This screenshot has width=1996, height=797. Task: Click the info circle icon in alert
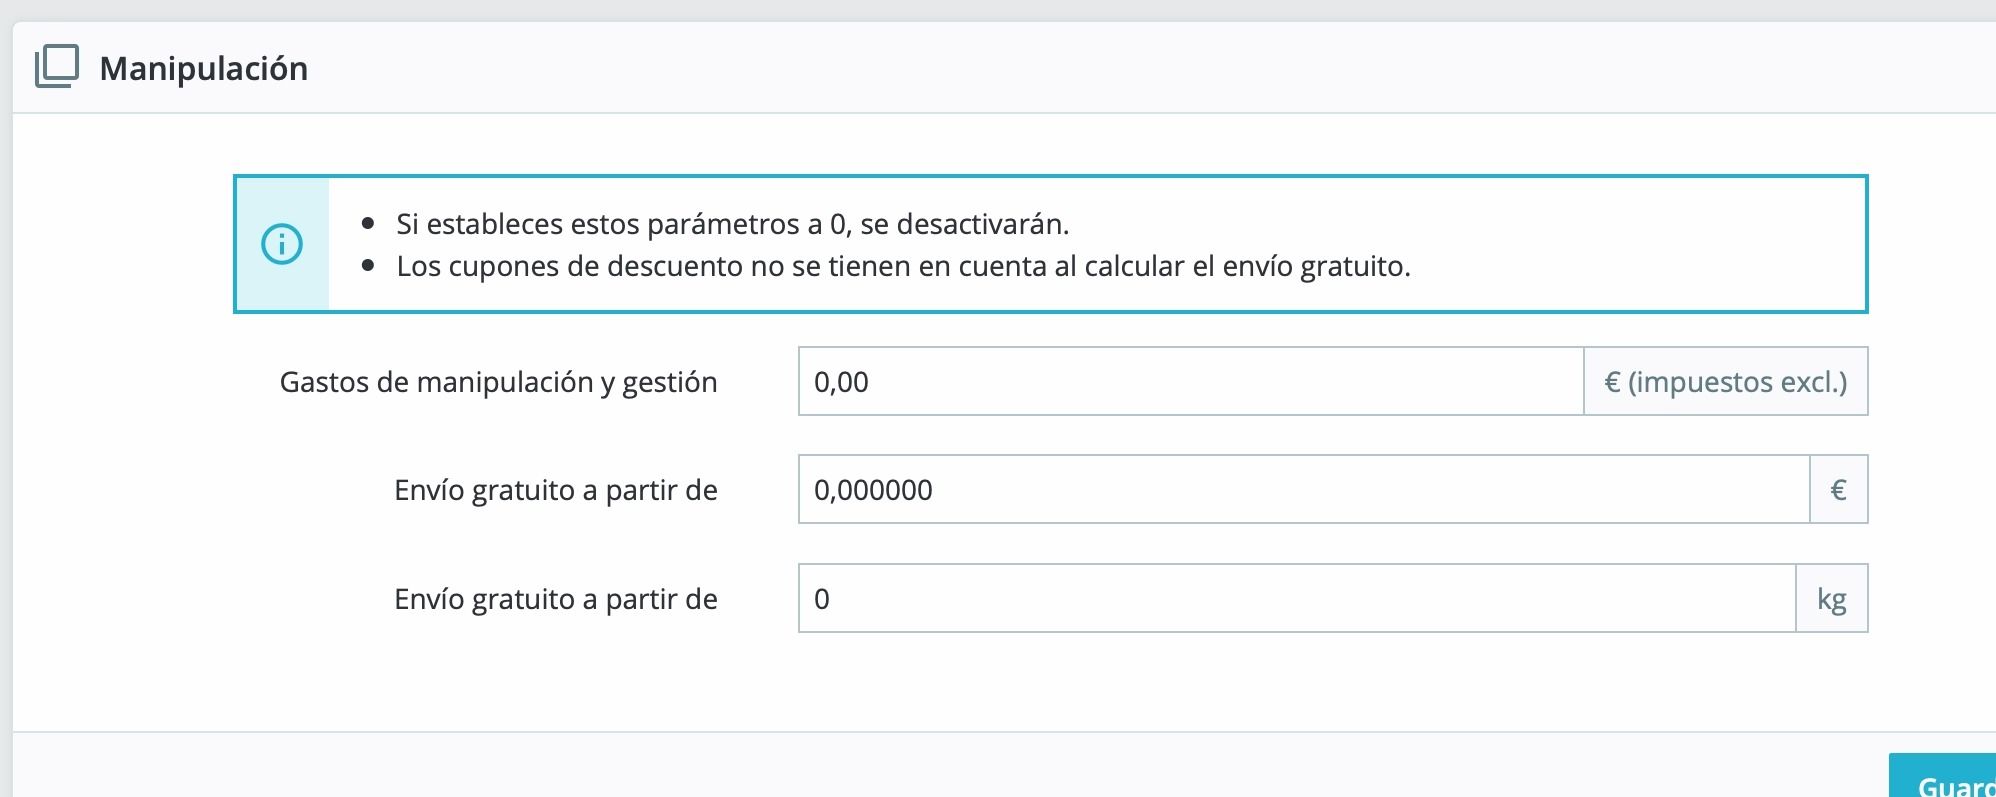click(282, 244)
